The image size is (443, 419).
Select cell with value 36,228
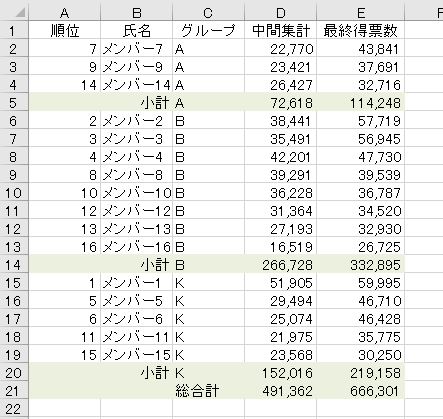(280, 193)
